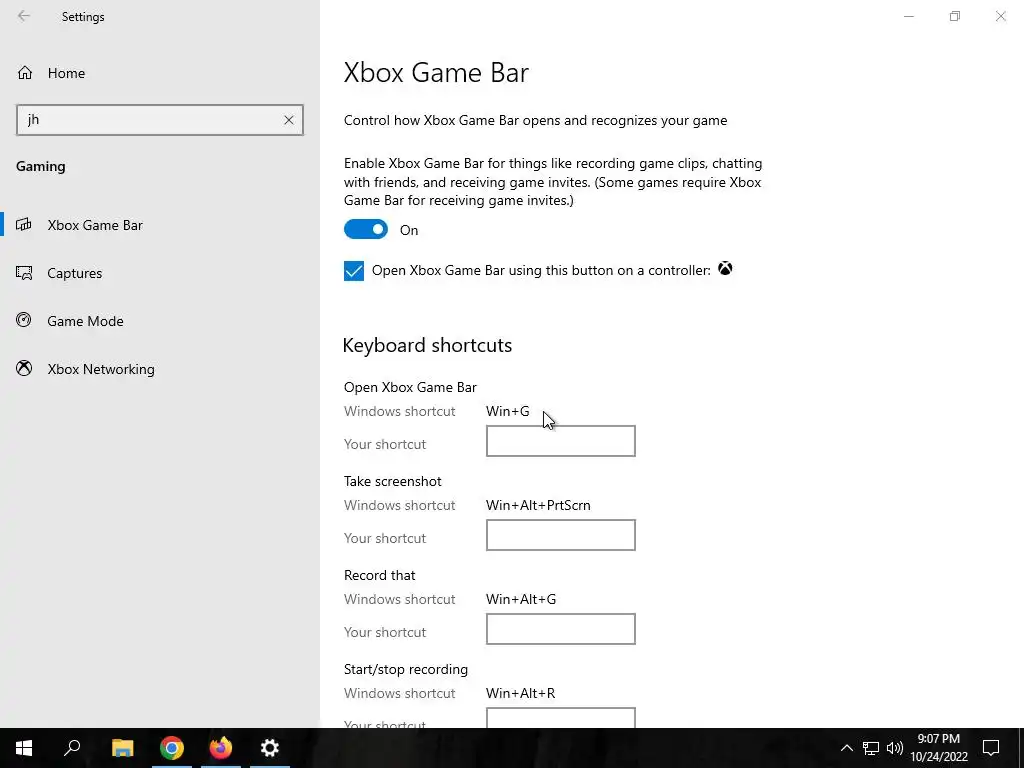The width and height of the screenshot is (1024, 768).
Task: Click the Keyboard shortcuts heading
Action: pyautogui.click(x=427, y=345)
